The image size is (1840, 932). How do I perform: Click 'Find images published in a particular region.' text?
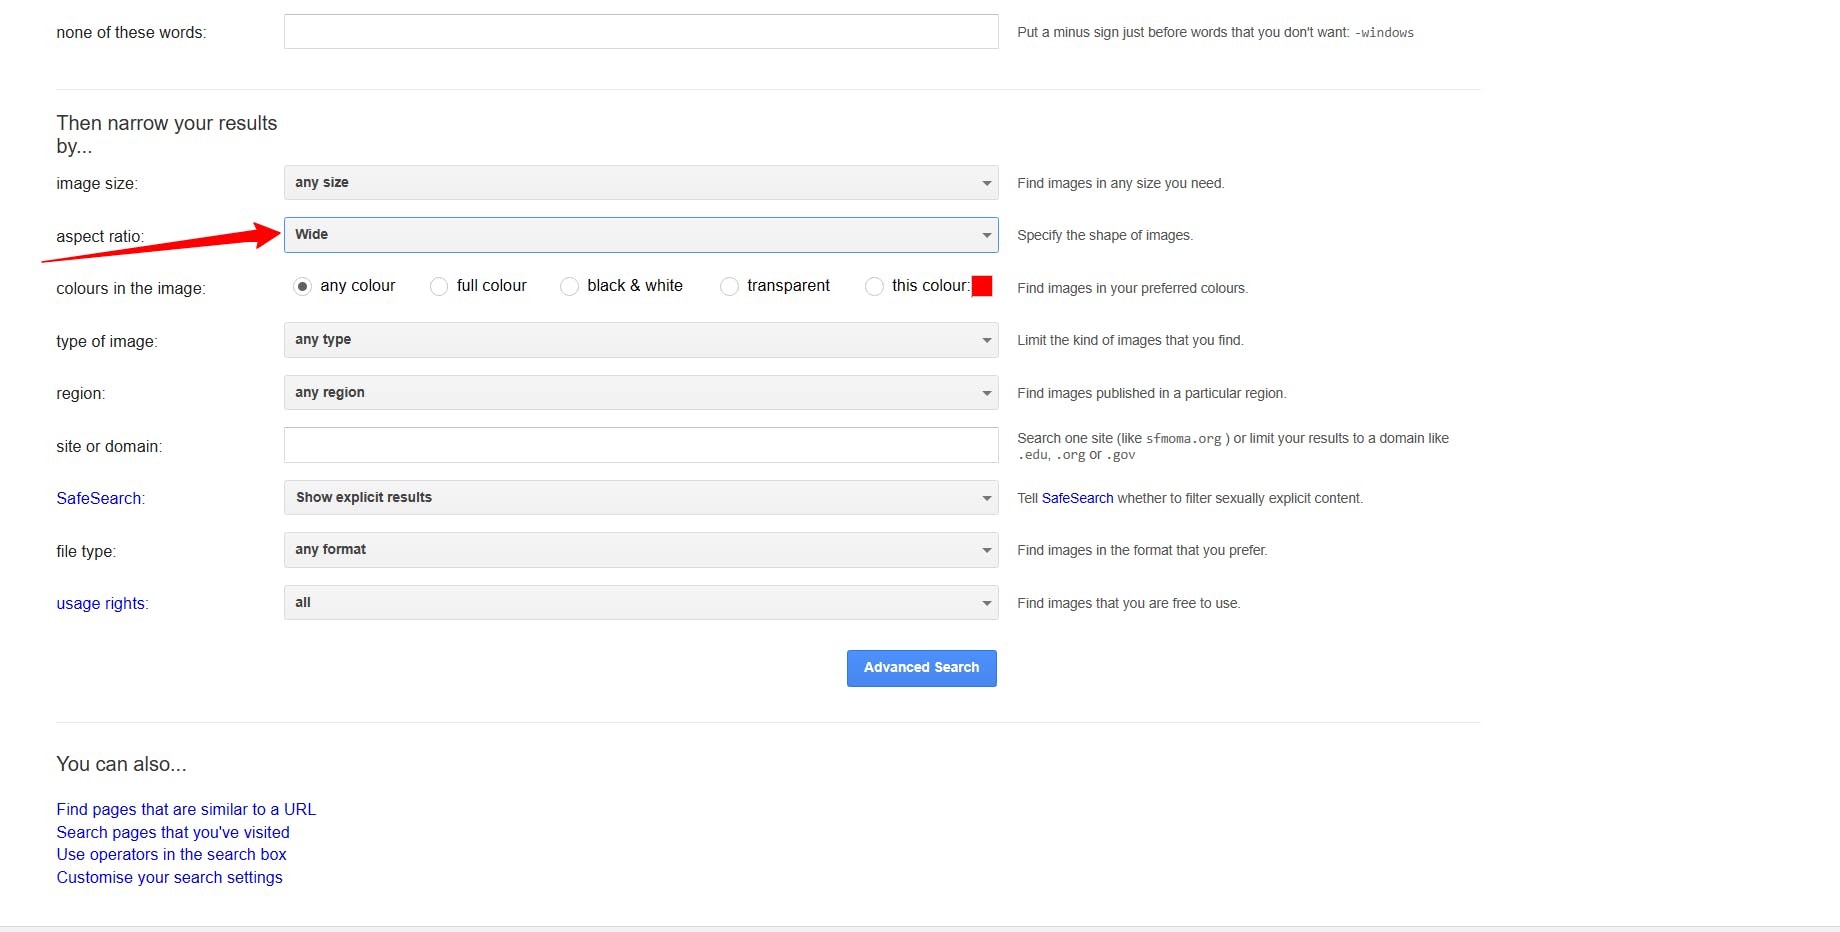click(1152, 393)
